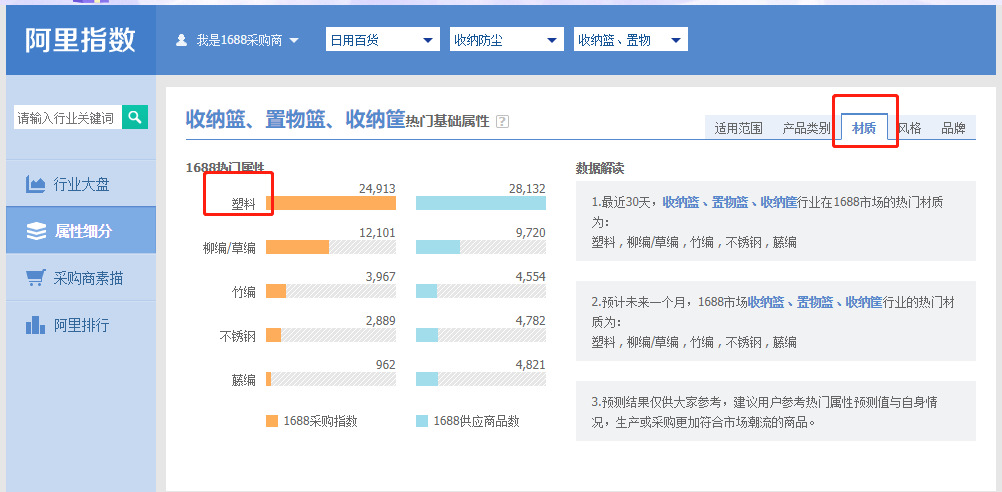Click the 阿里指数 logo

[81, 40]
